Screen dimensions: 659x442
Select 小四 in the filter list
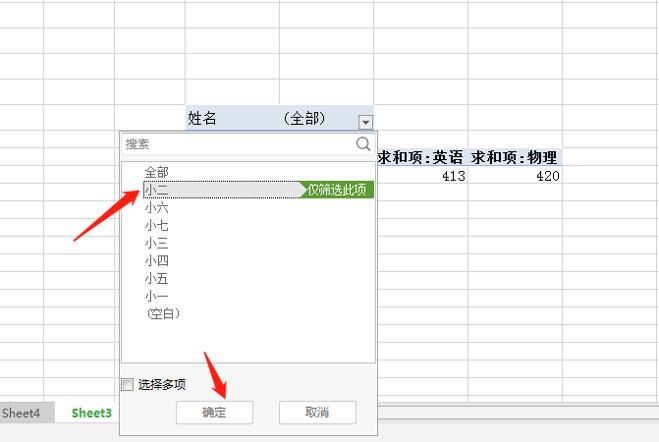point(156,261)
